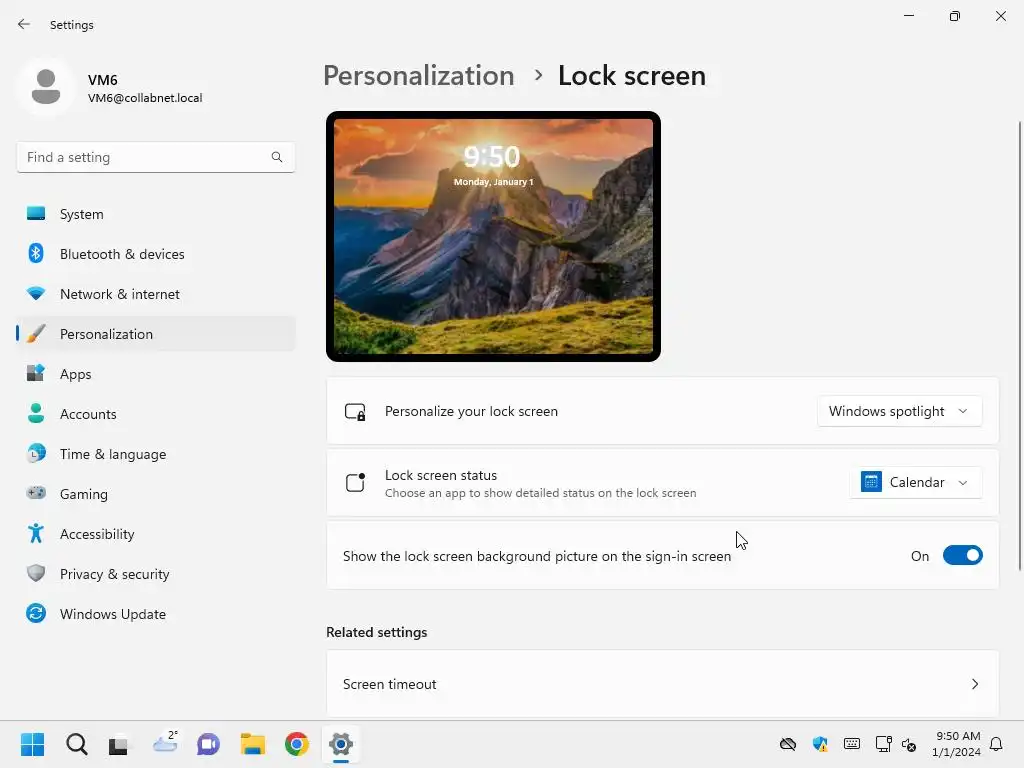Click the VM6 user avatar icon
The image size is (1024, 768).
[x=46, y=87]
